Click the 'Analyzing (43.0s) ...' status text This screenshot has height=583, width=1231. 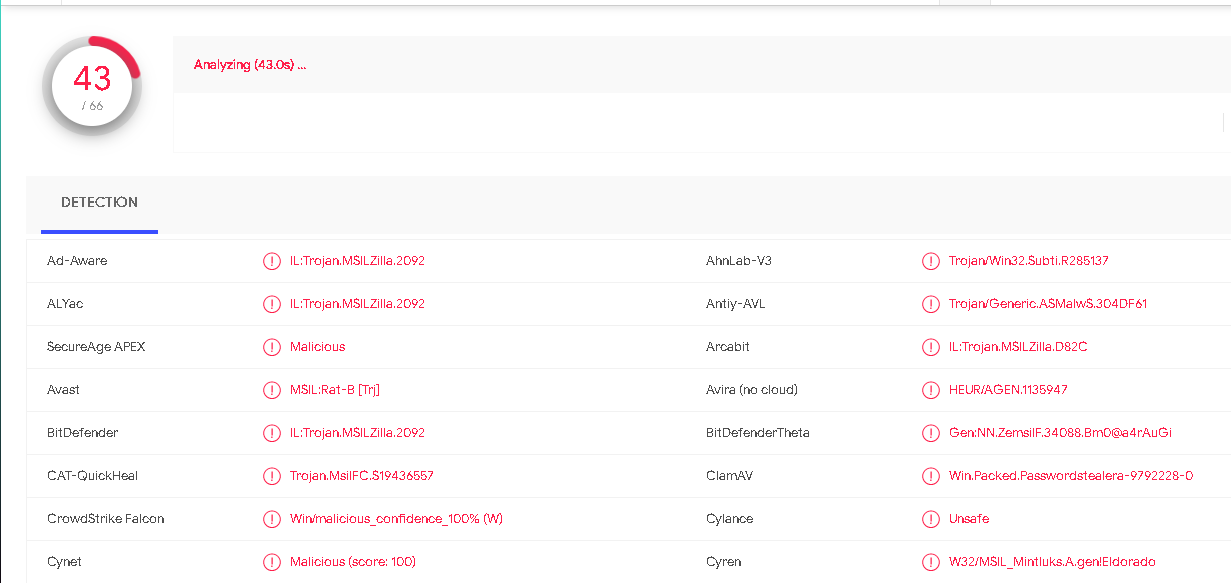pyautogui.click(x=250, y=65)
